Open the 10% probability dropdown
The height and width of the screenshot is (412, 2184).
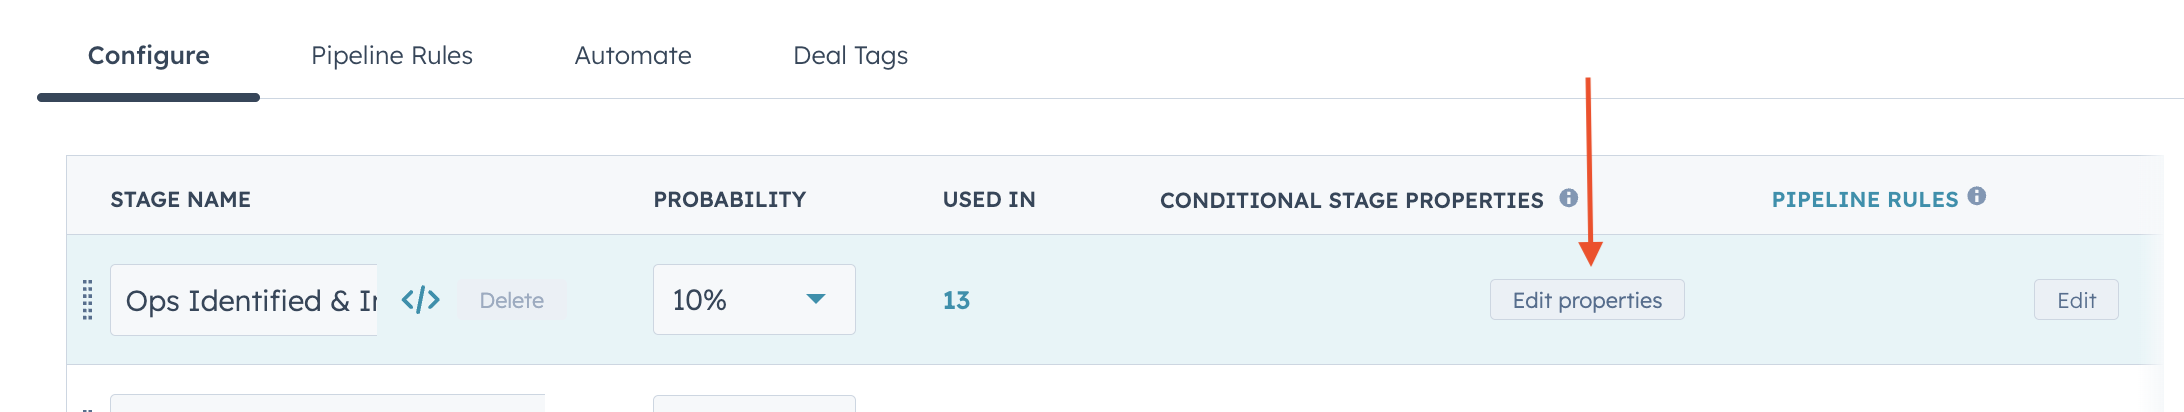pyautogui.click(x=754, y=300)
